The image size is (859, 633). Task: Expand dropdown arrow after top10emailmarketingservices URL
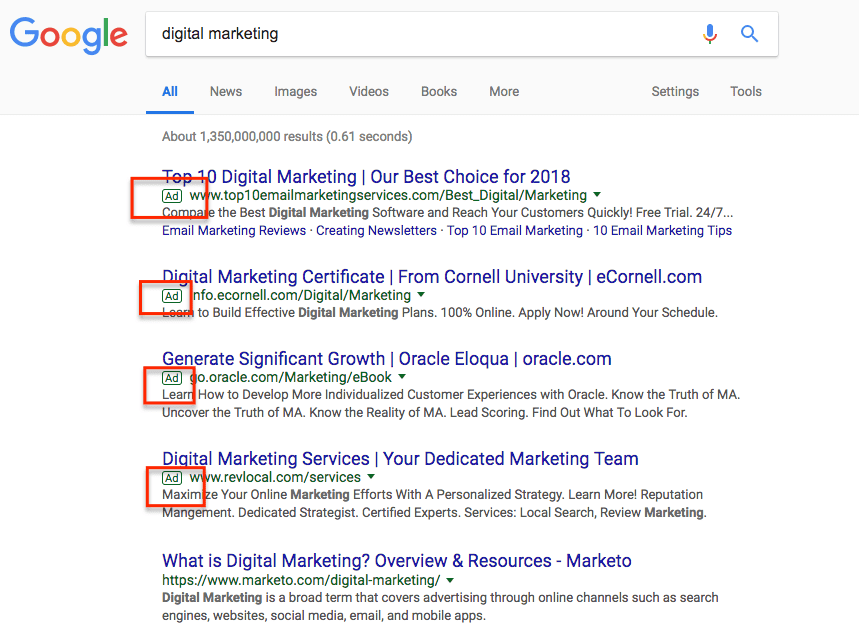(x=597, y=195)
